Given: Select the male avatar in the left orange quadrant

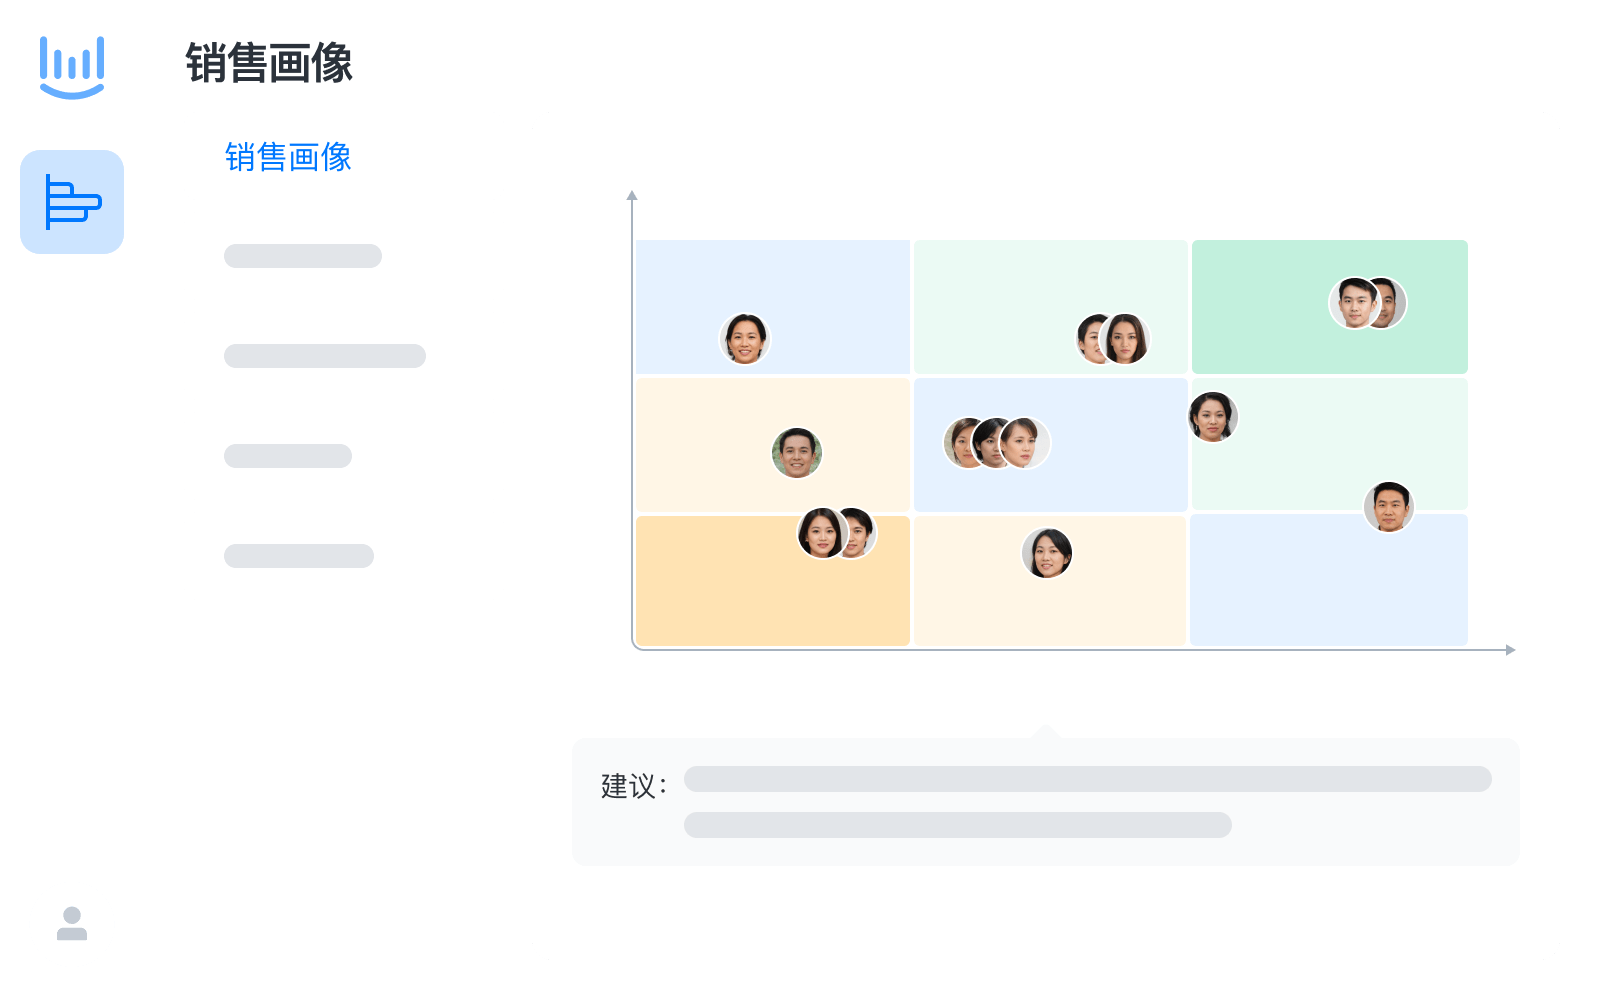Looking at the screenshot, I should point(795,453).
